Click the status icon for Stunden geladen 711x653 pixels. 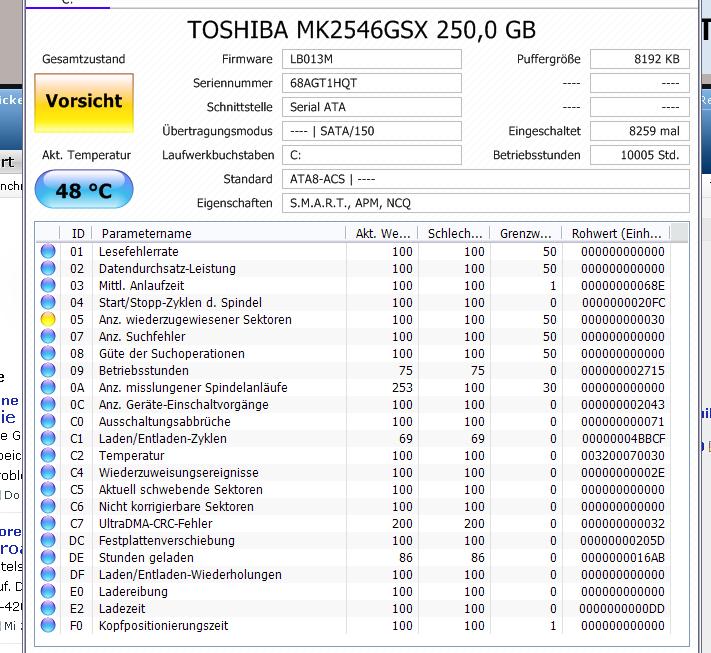pyautogui.click(x=48, y=557)
